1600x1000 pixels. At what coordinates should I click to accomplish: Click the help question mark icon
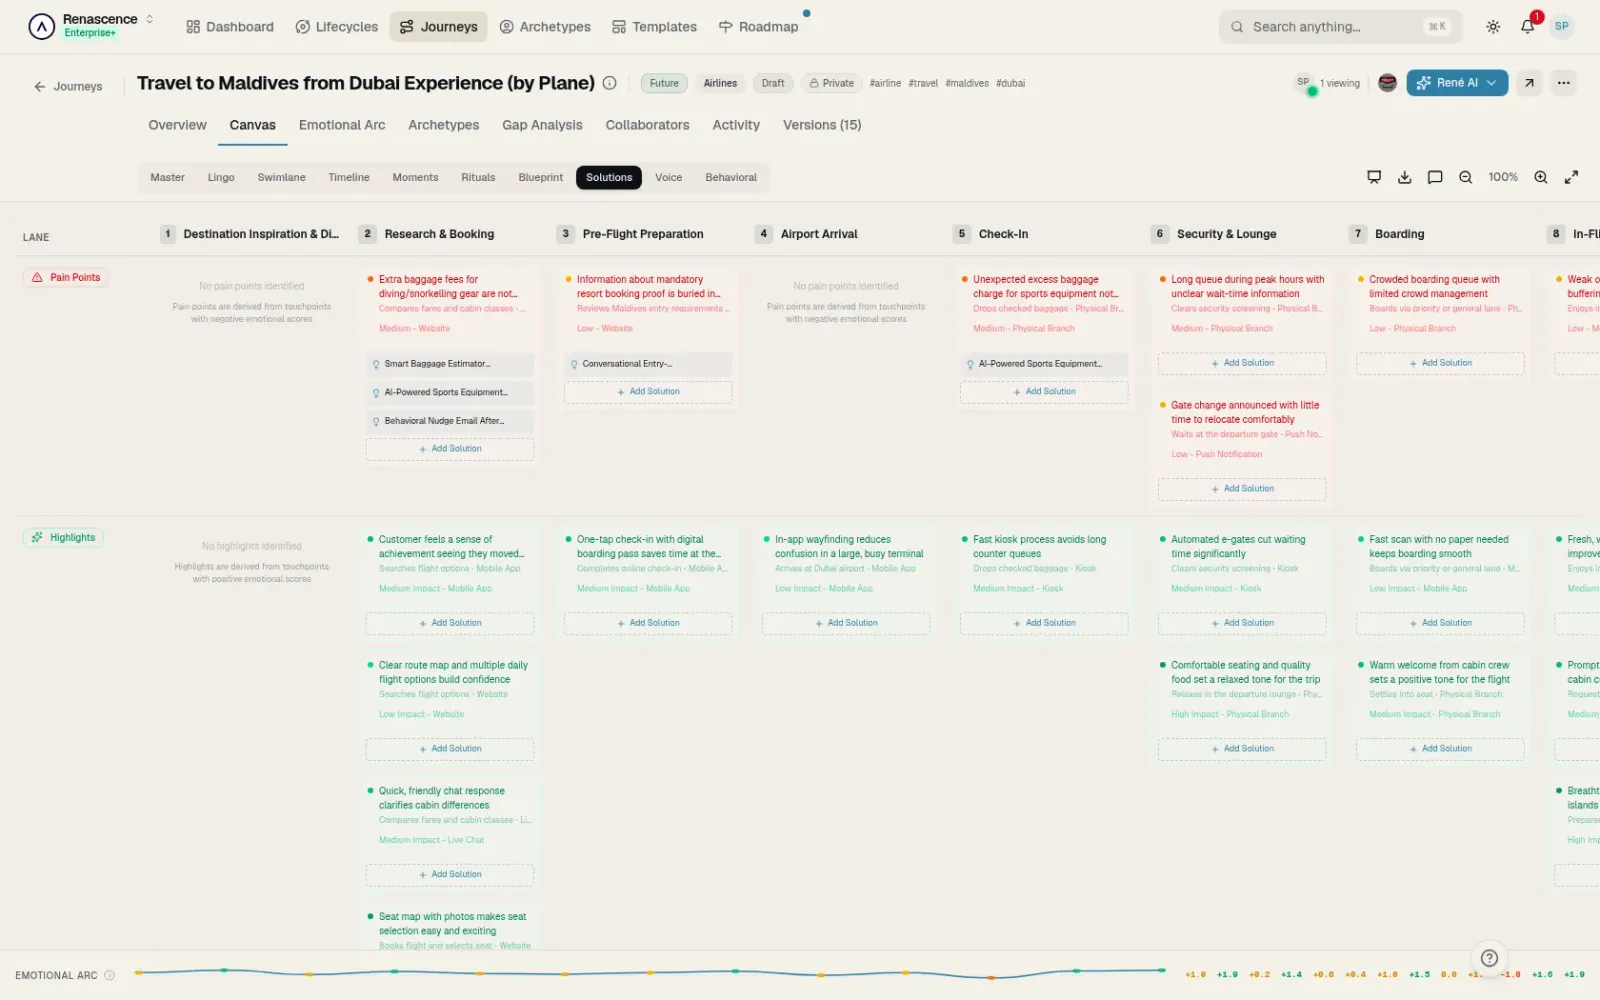[x=1489, y=958]
